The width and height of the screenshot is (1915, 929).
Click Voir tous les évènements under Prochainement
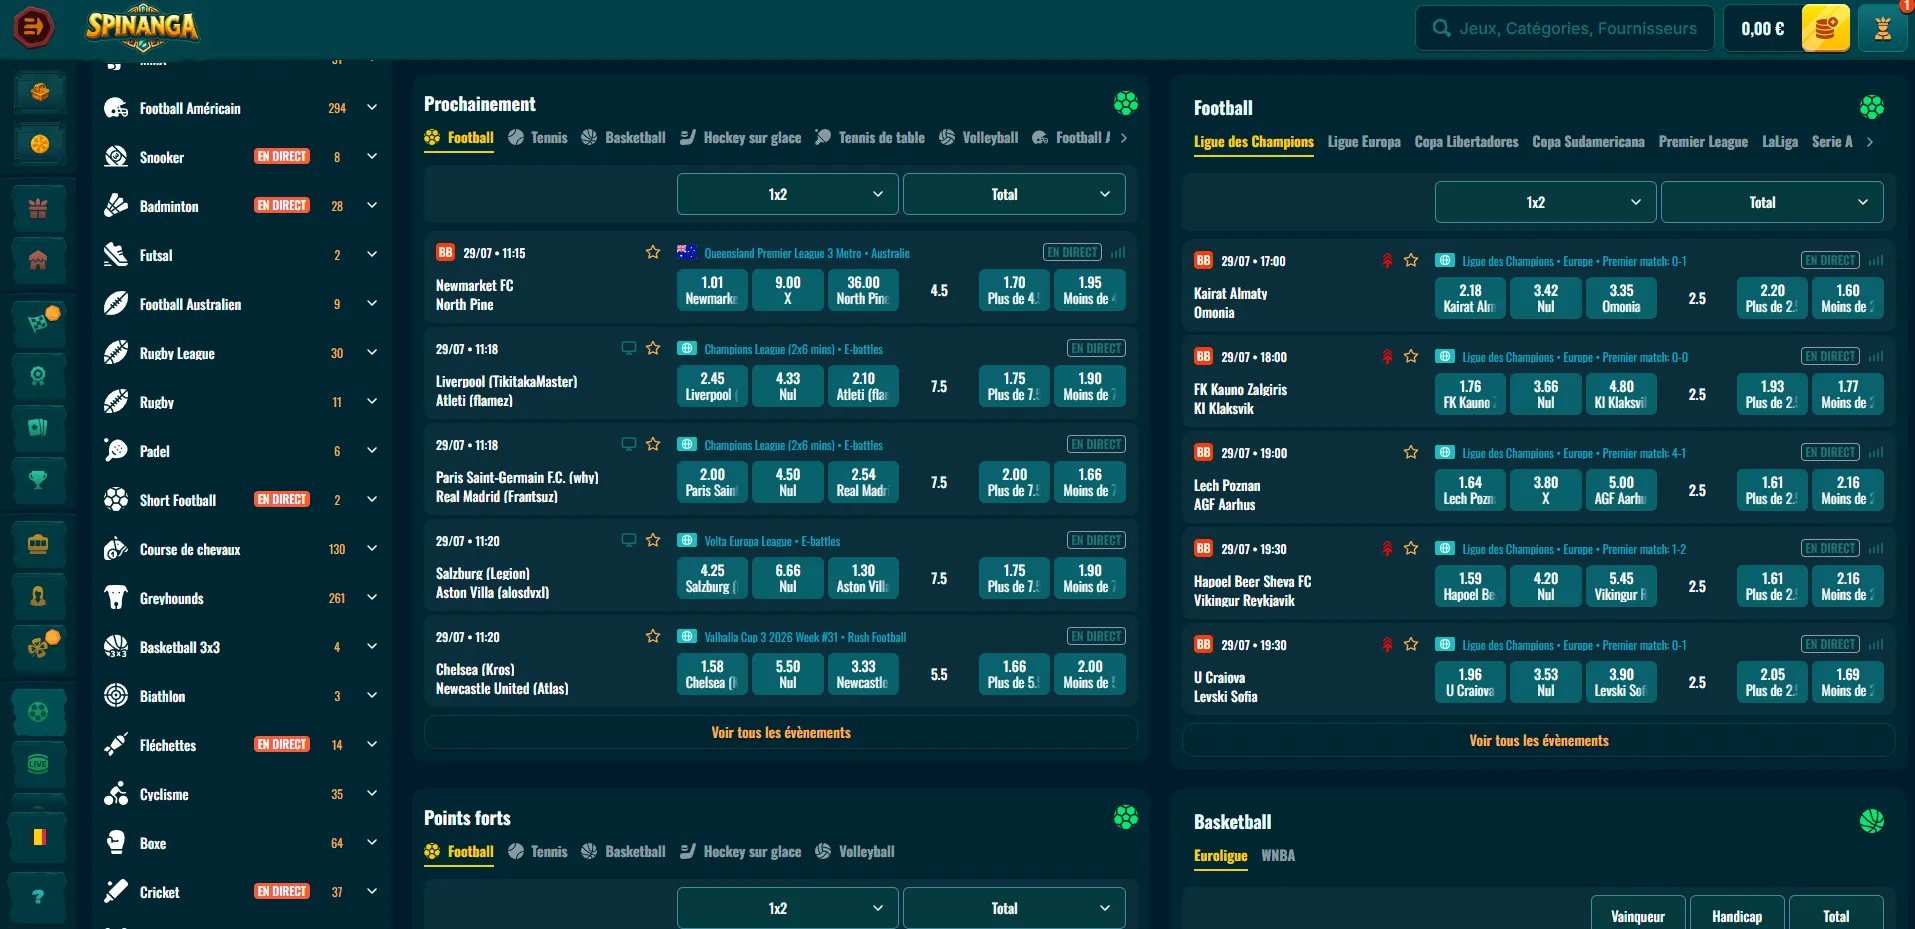coord(781,732)
